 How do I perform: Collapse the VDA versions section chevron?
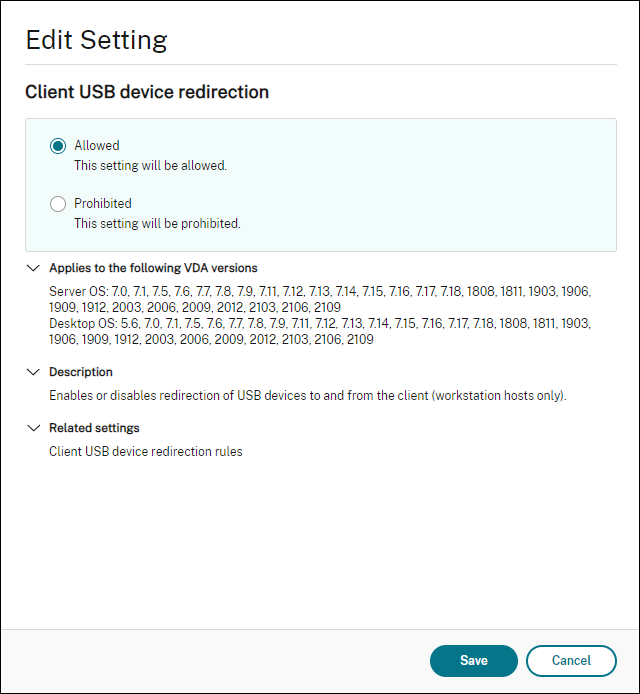pyautogui.click(x=33, y=268)
